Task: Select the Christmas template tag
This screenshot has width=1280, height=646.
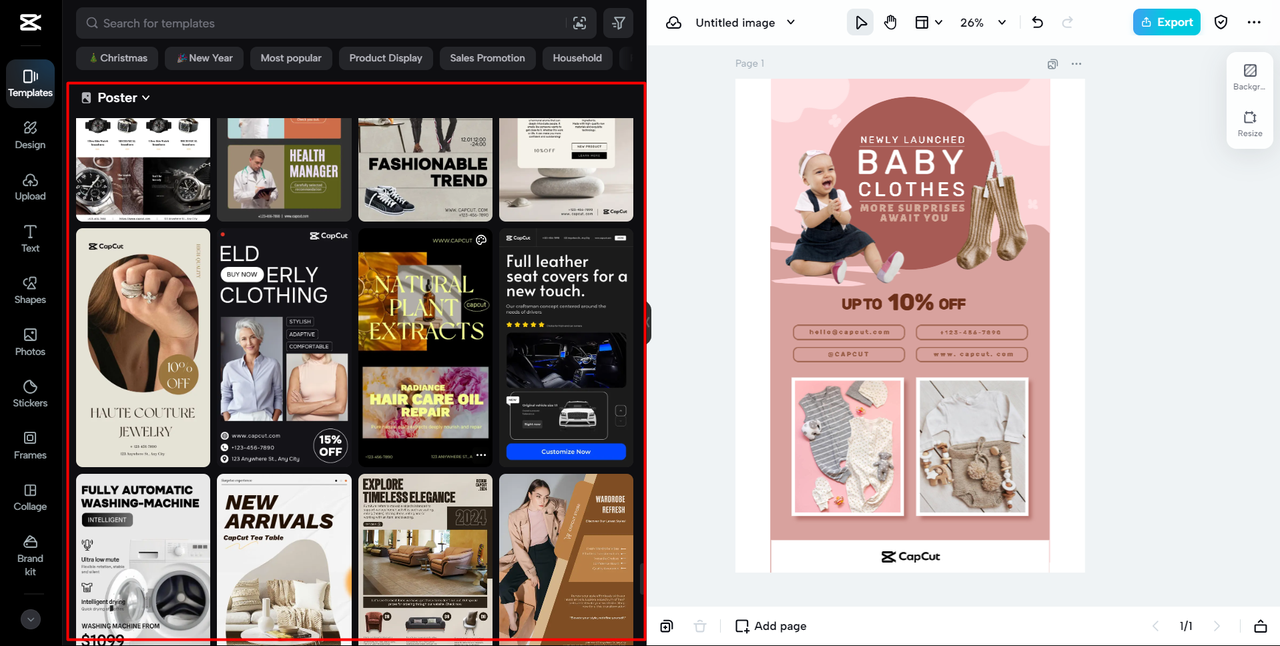Action: [x=117, y=58]
